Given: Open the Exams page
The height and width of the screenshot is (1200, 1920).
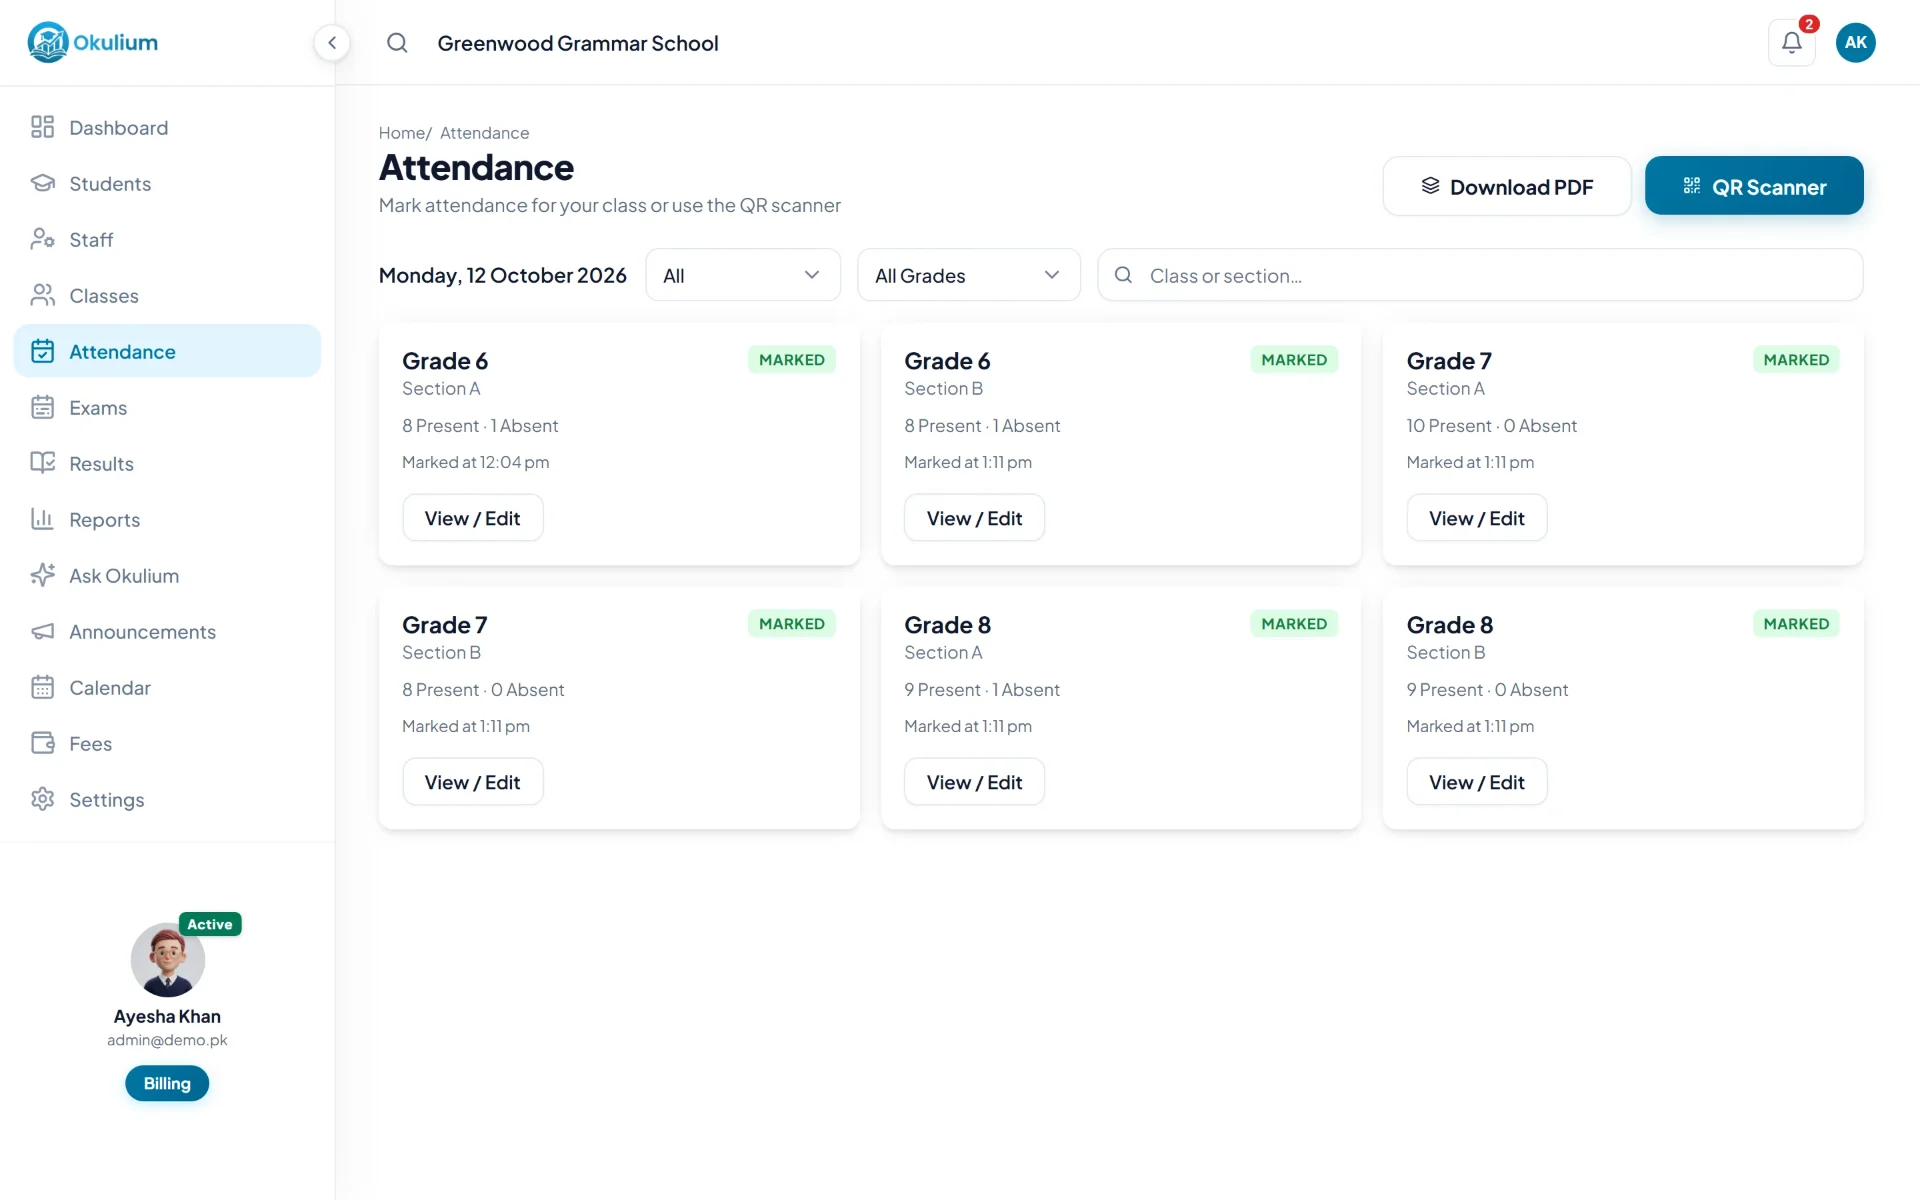Looking at the screenshot, I should (x=167, y=408).
